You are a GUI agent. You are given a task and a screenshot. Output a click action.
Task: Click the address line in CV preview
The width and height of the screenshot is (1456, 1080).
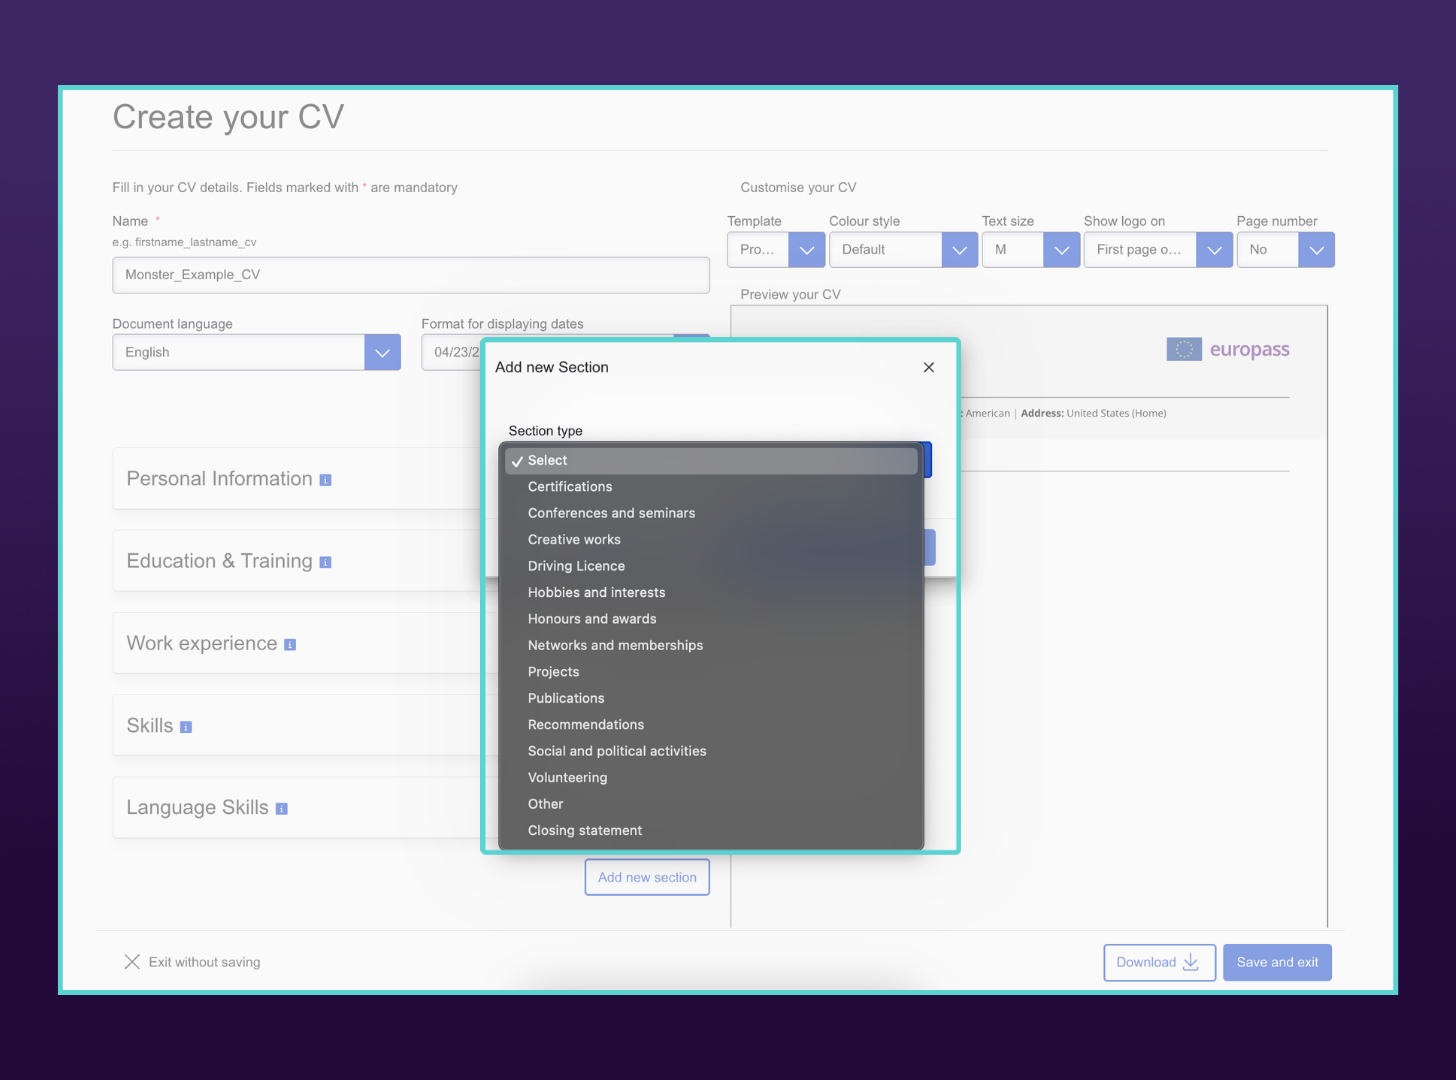pos(1093,413)
